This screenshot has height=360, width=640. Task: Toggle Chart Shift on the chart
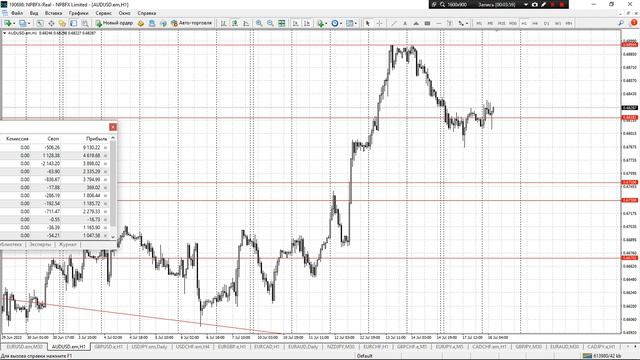(307, 23)
